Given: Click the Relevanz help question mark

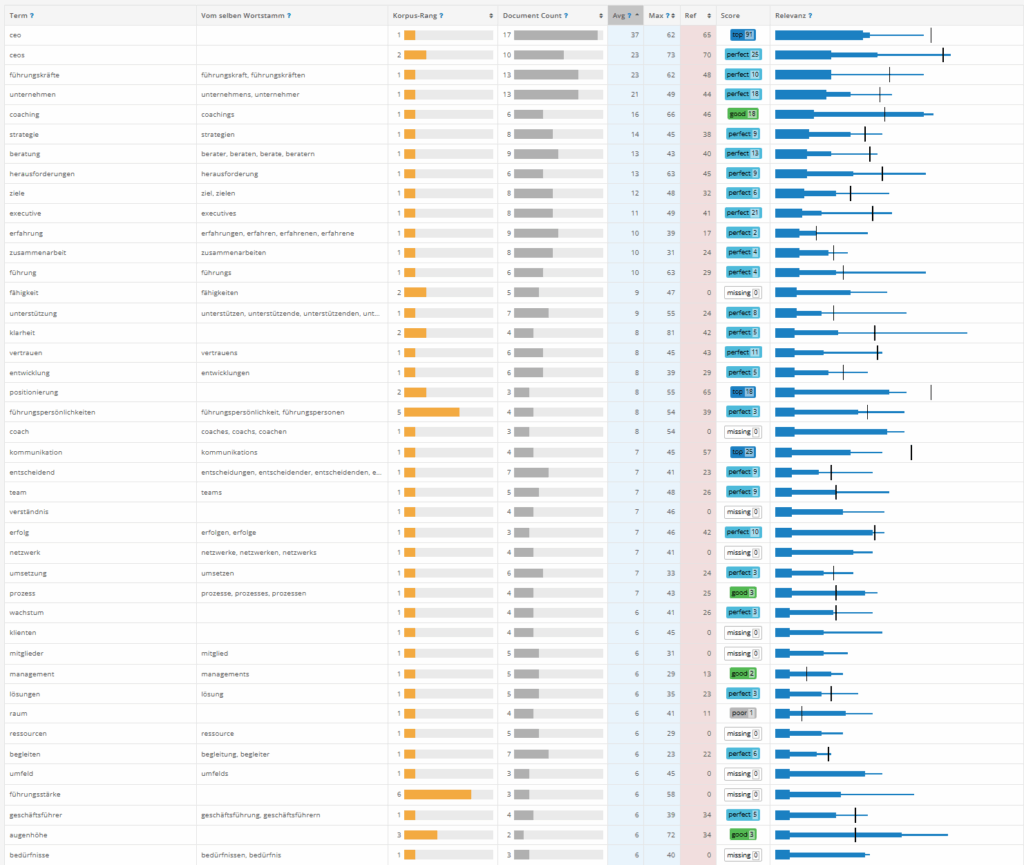Looking at the screenshot, I should tap(810, 16).
